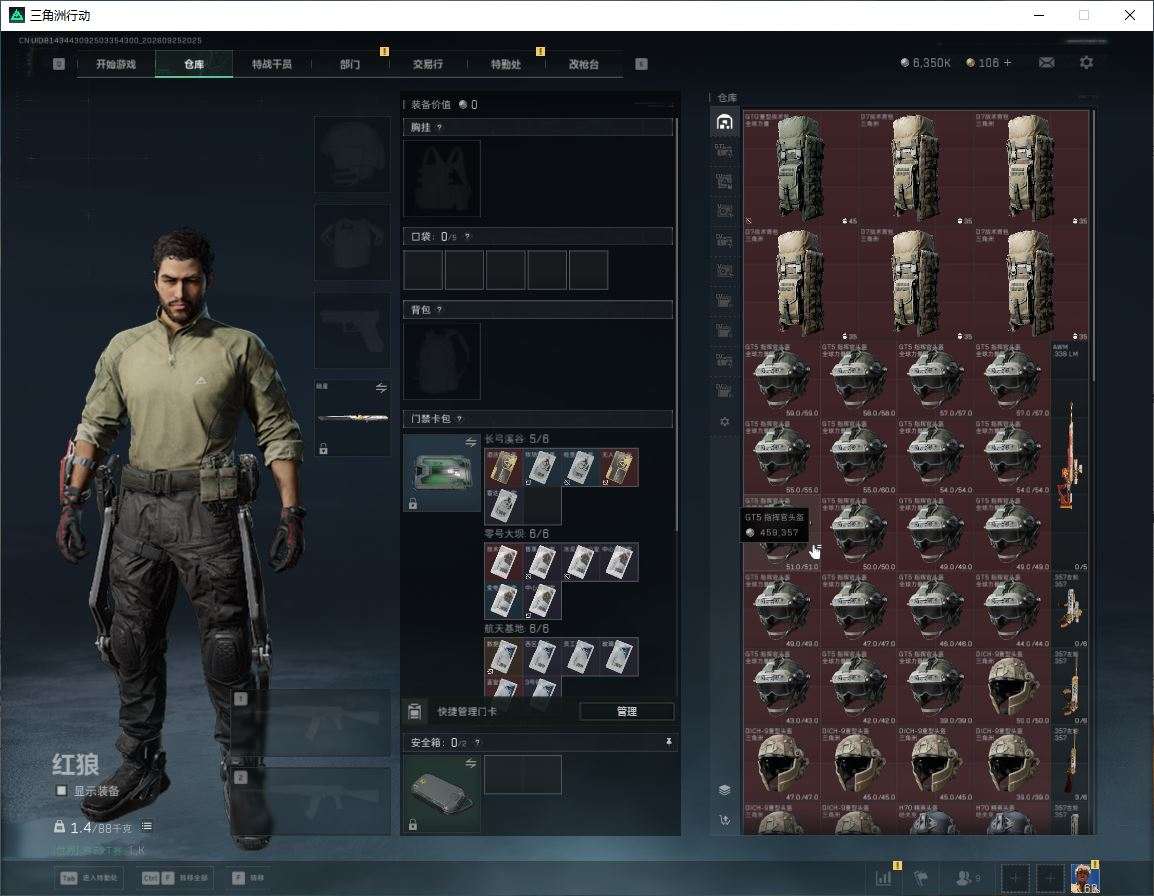Select the GT0 backpack with capacity 45

point(801,168)
